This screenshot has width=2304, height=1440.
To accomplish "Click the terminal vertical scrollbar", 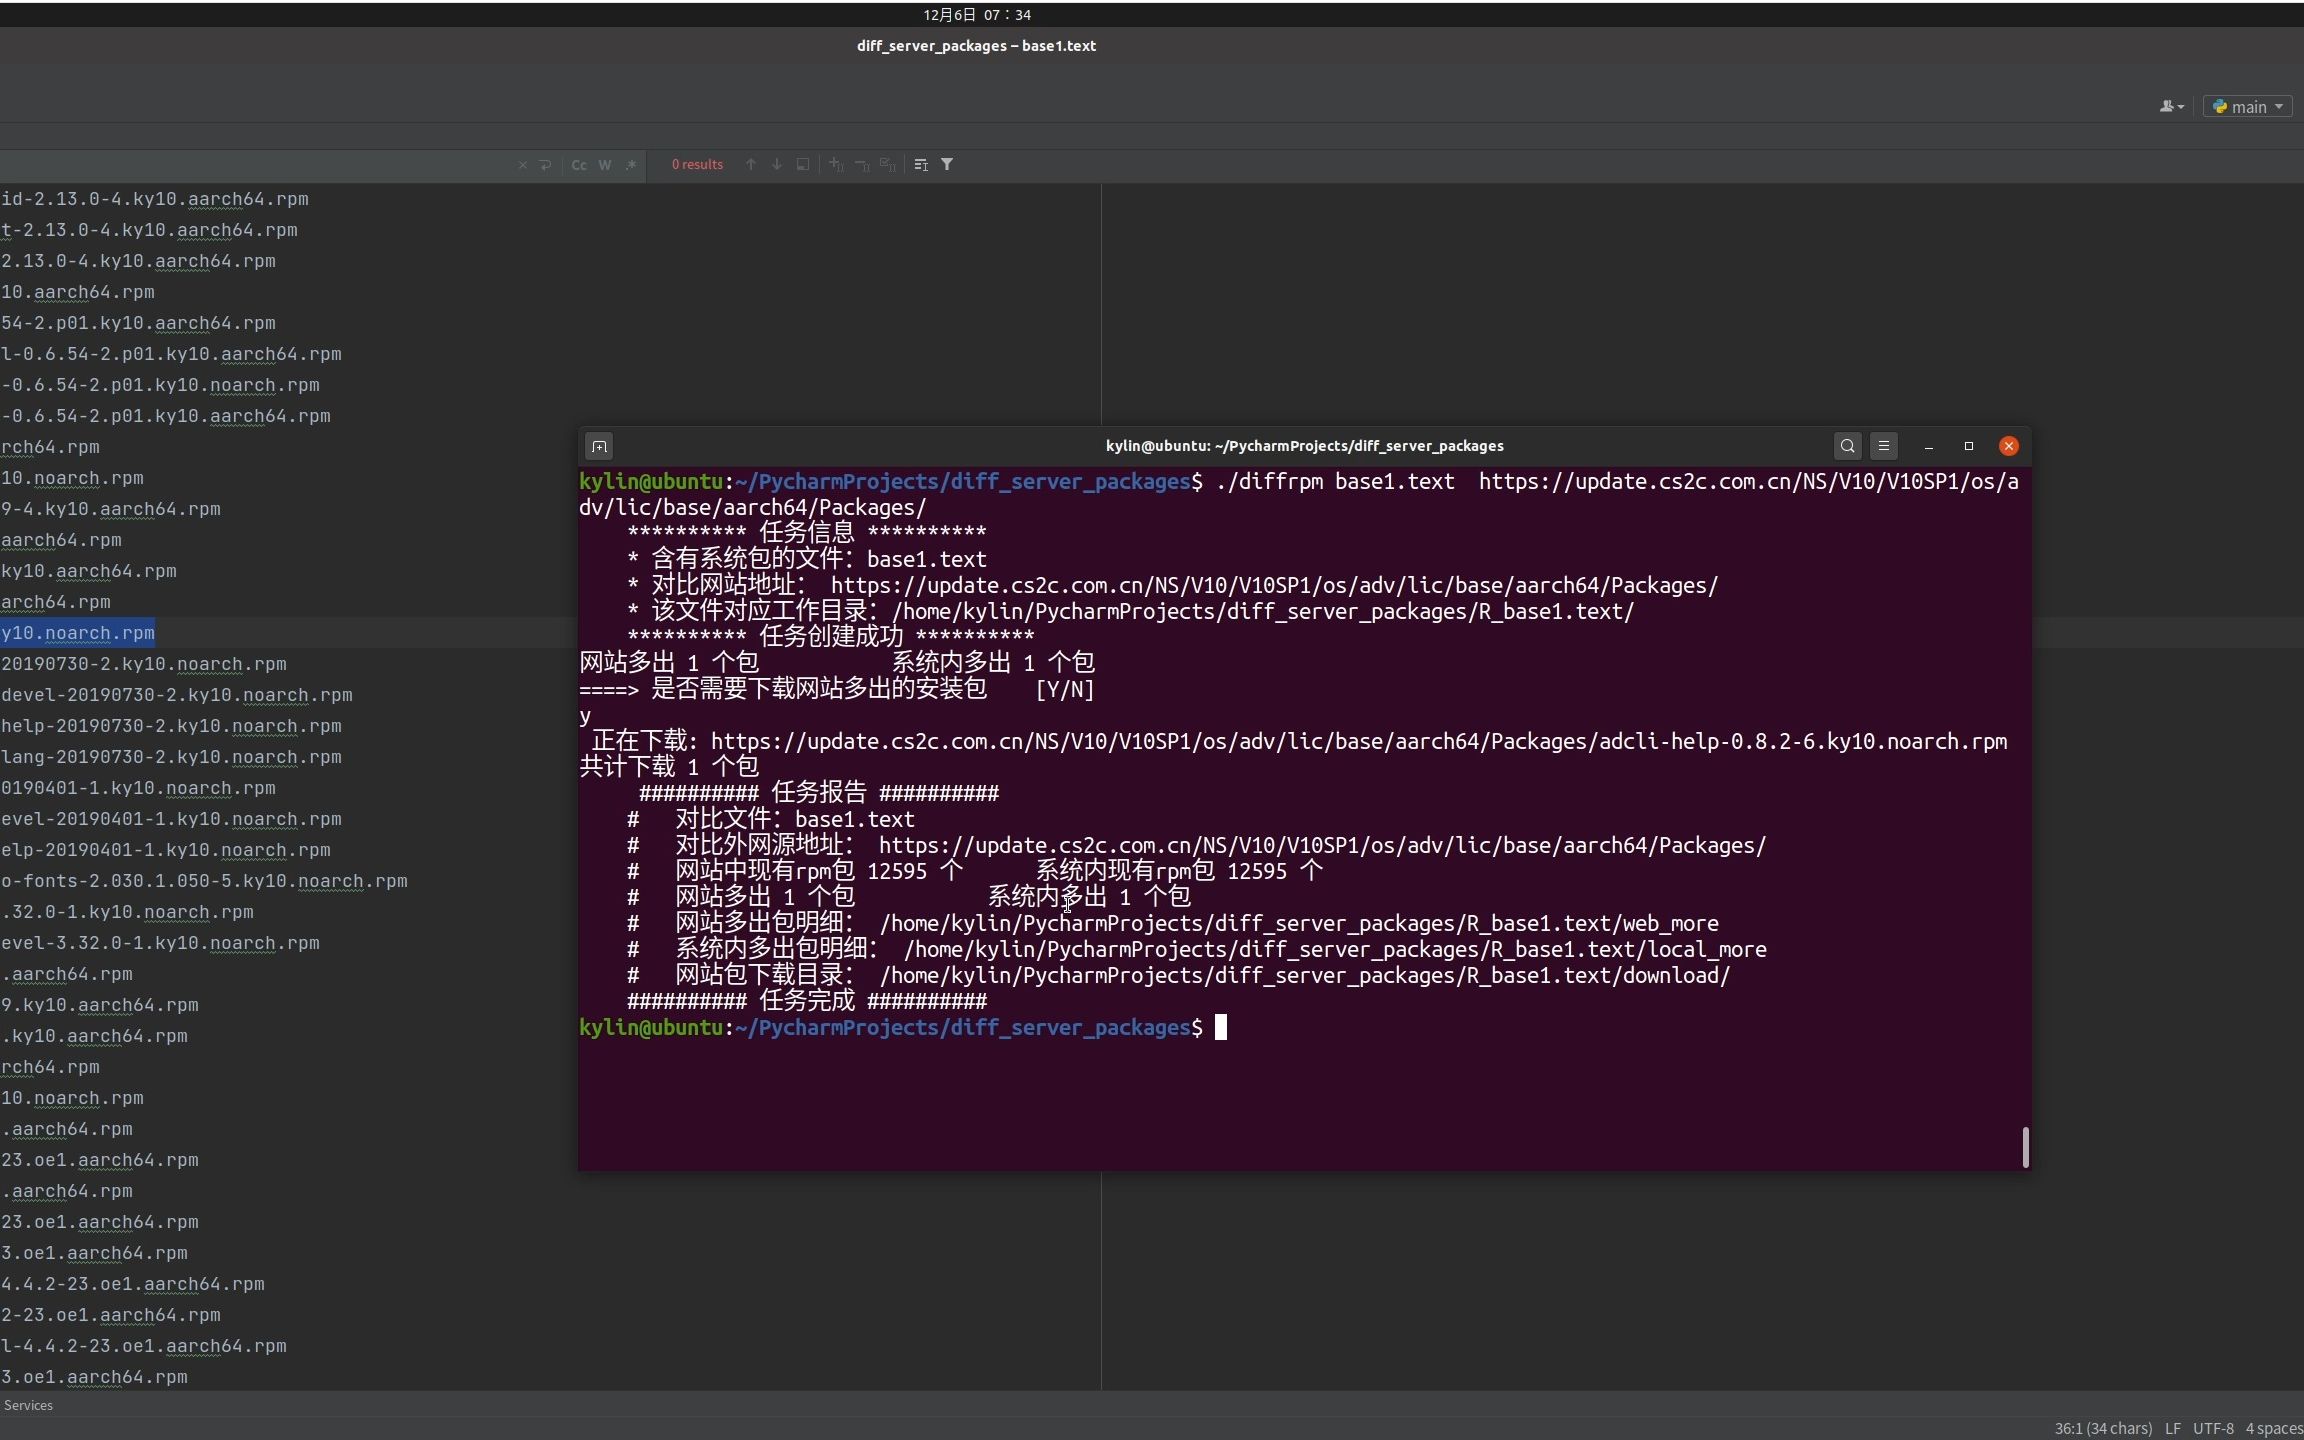I will [2025, 1147].
